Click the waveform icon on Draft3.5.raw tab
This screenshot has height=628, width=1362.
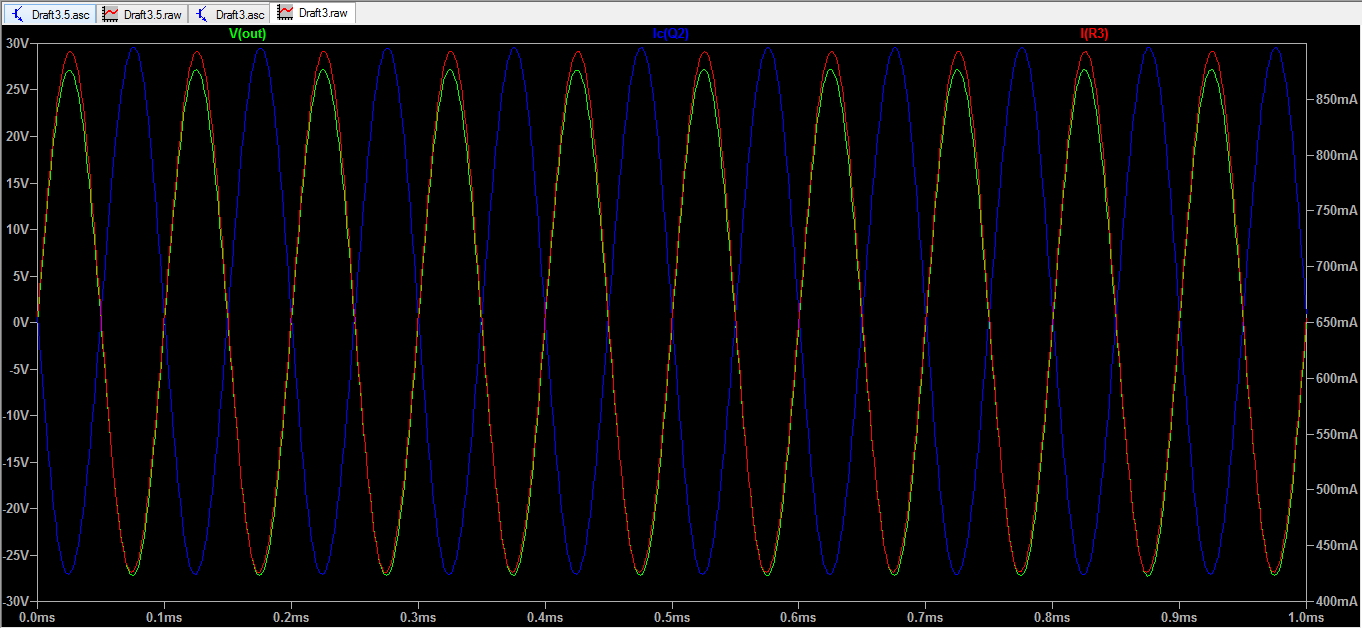coord(111,15)
